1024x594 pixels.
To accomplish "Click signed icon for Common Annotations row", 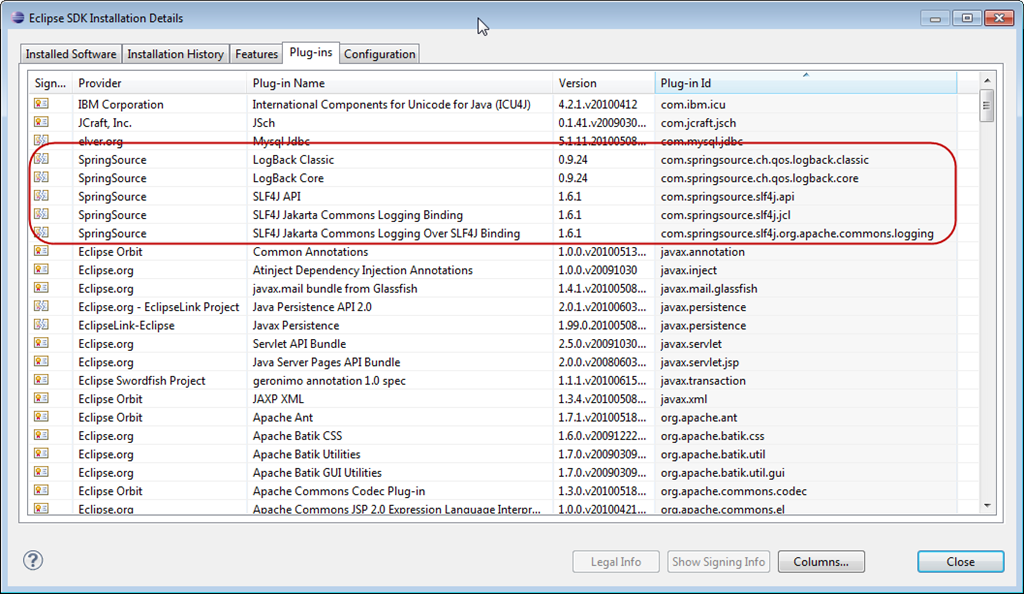I will click(41, 251).
